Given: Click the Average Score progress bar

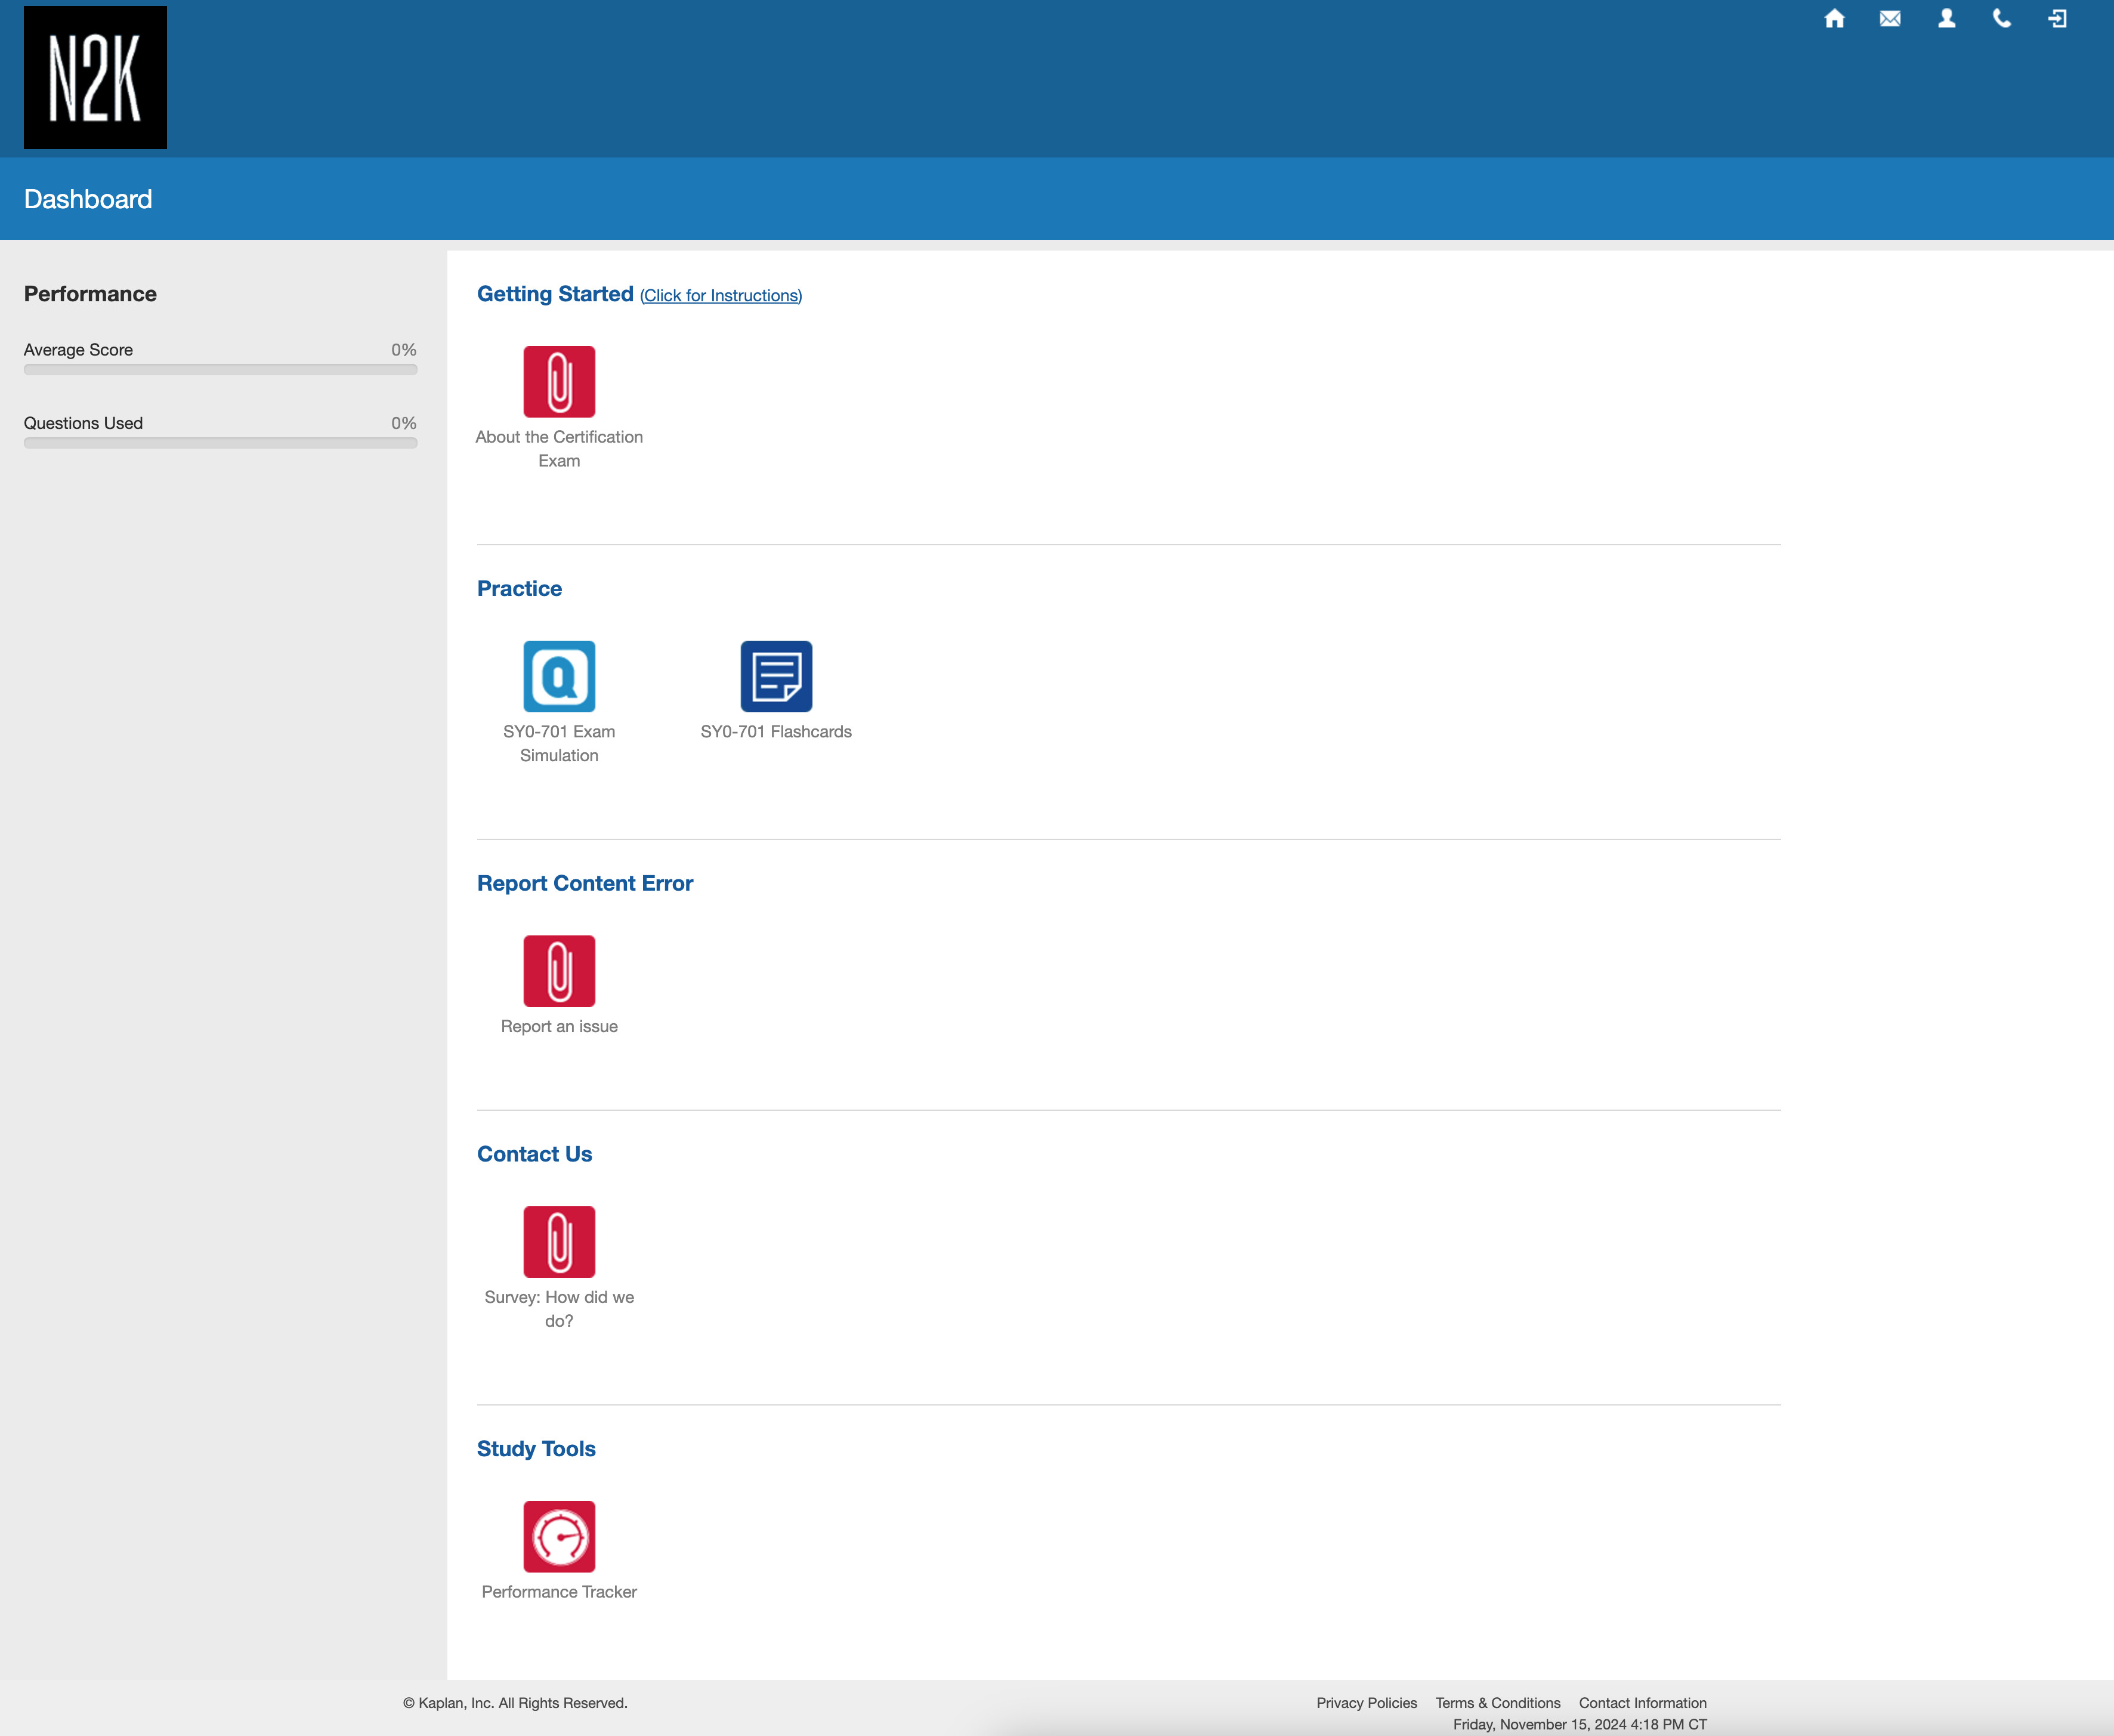Looking at the screenshot, I should coord(220,370).
